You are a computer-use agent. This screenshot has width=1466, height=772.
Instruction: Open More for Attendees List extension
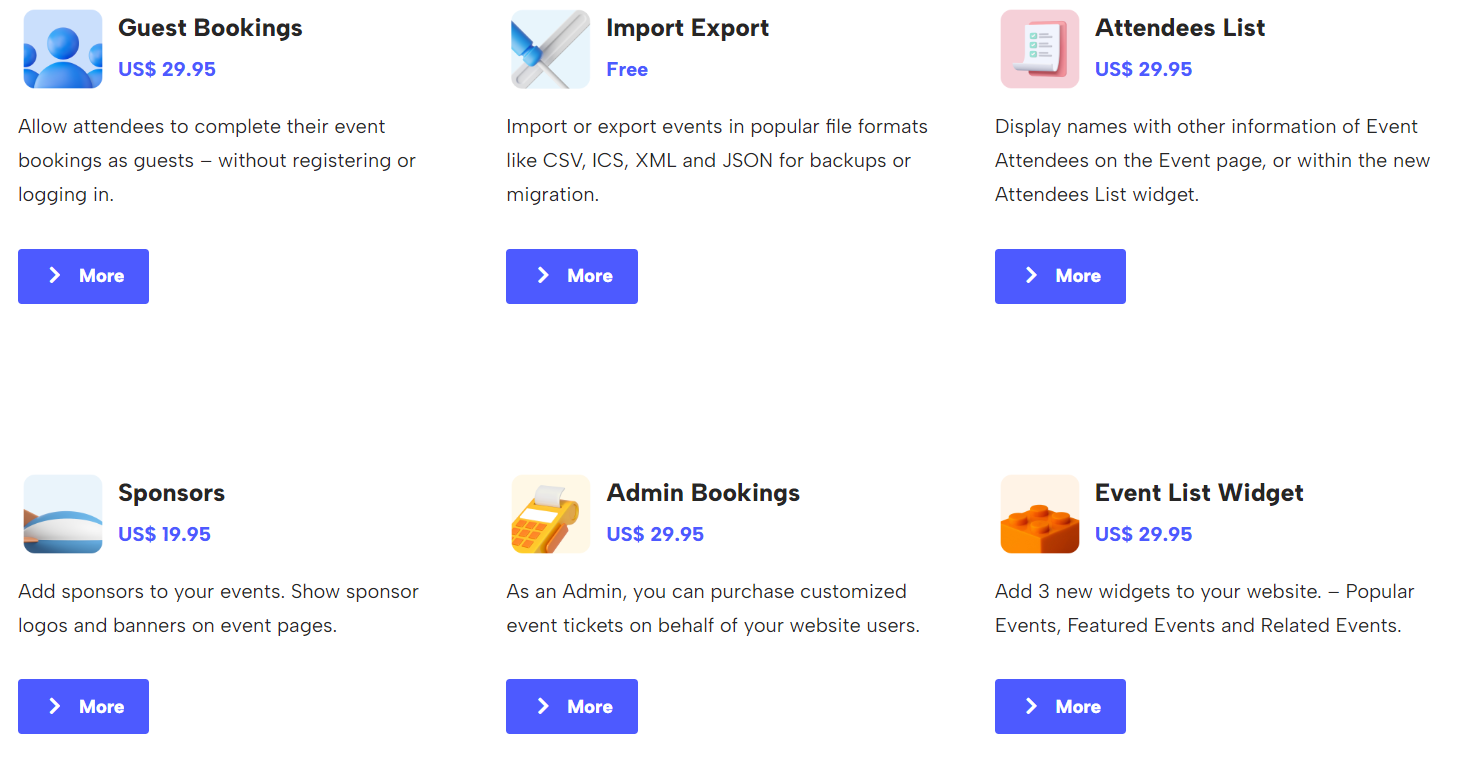point(1060,276)
